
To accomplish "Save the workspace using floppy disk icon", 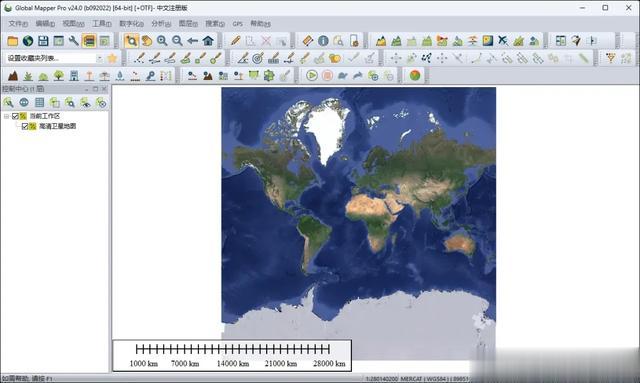I will coord(43,41).
